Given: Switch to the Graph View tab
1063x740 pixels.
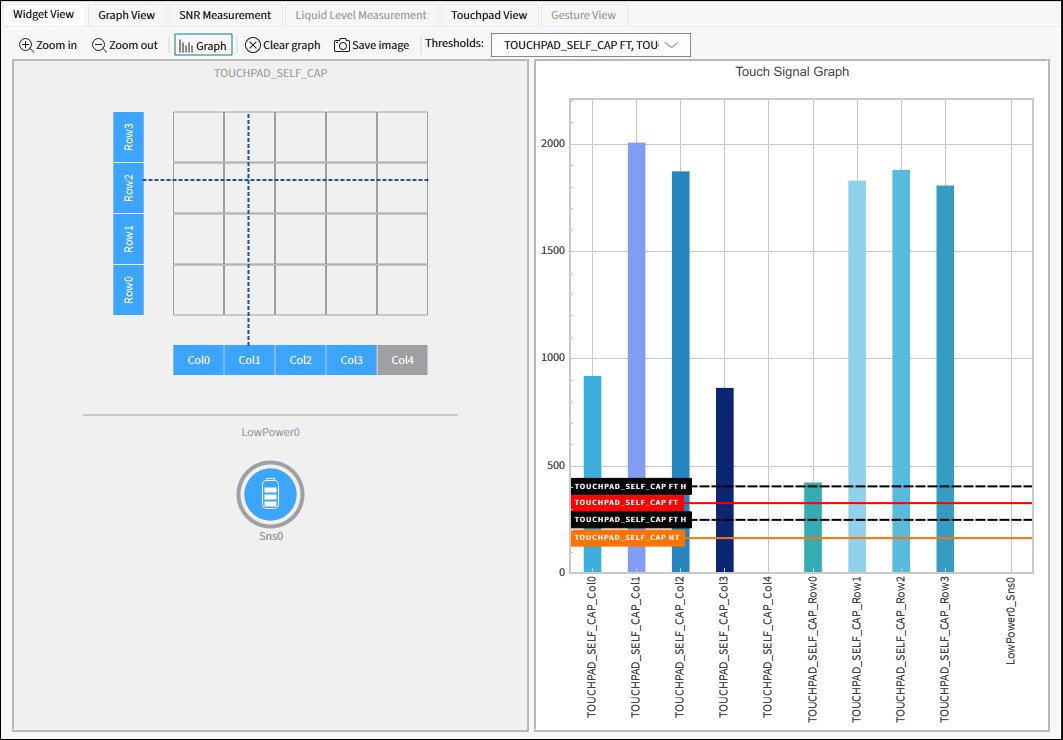Looking at the screenshot, I should coord(126,15).
